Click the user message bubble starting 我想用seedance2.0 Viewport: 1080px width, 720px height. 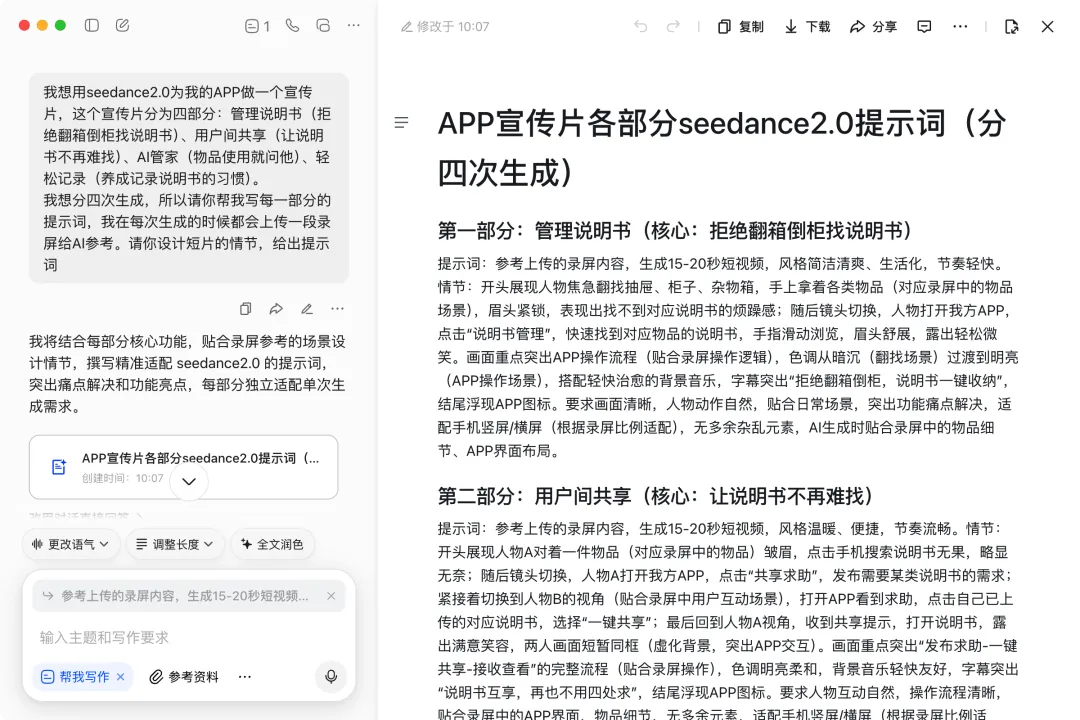coord(188,178)
